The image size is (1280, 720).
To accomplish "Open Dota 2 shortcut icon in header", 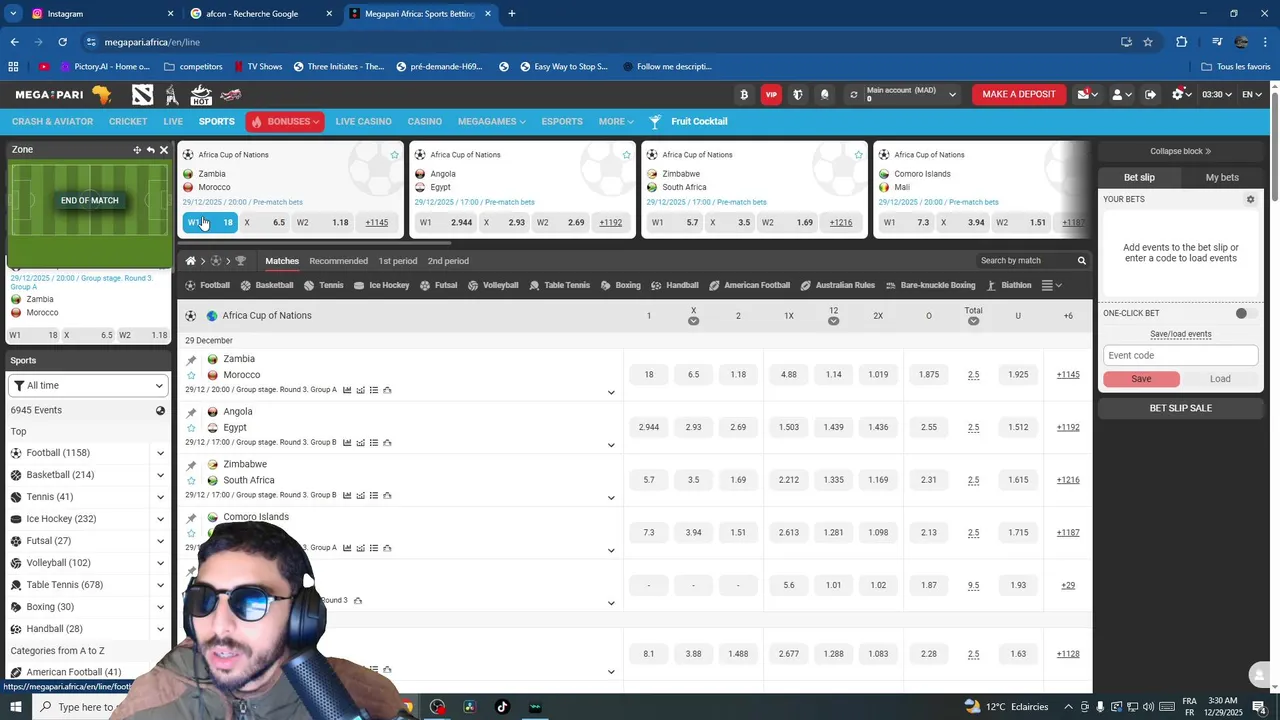I will [143, 95].
